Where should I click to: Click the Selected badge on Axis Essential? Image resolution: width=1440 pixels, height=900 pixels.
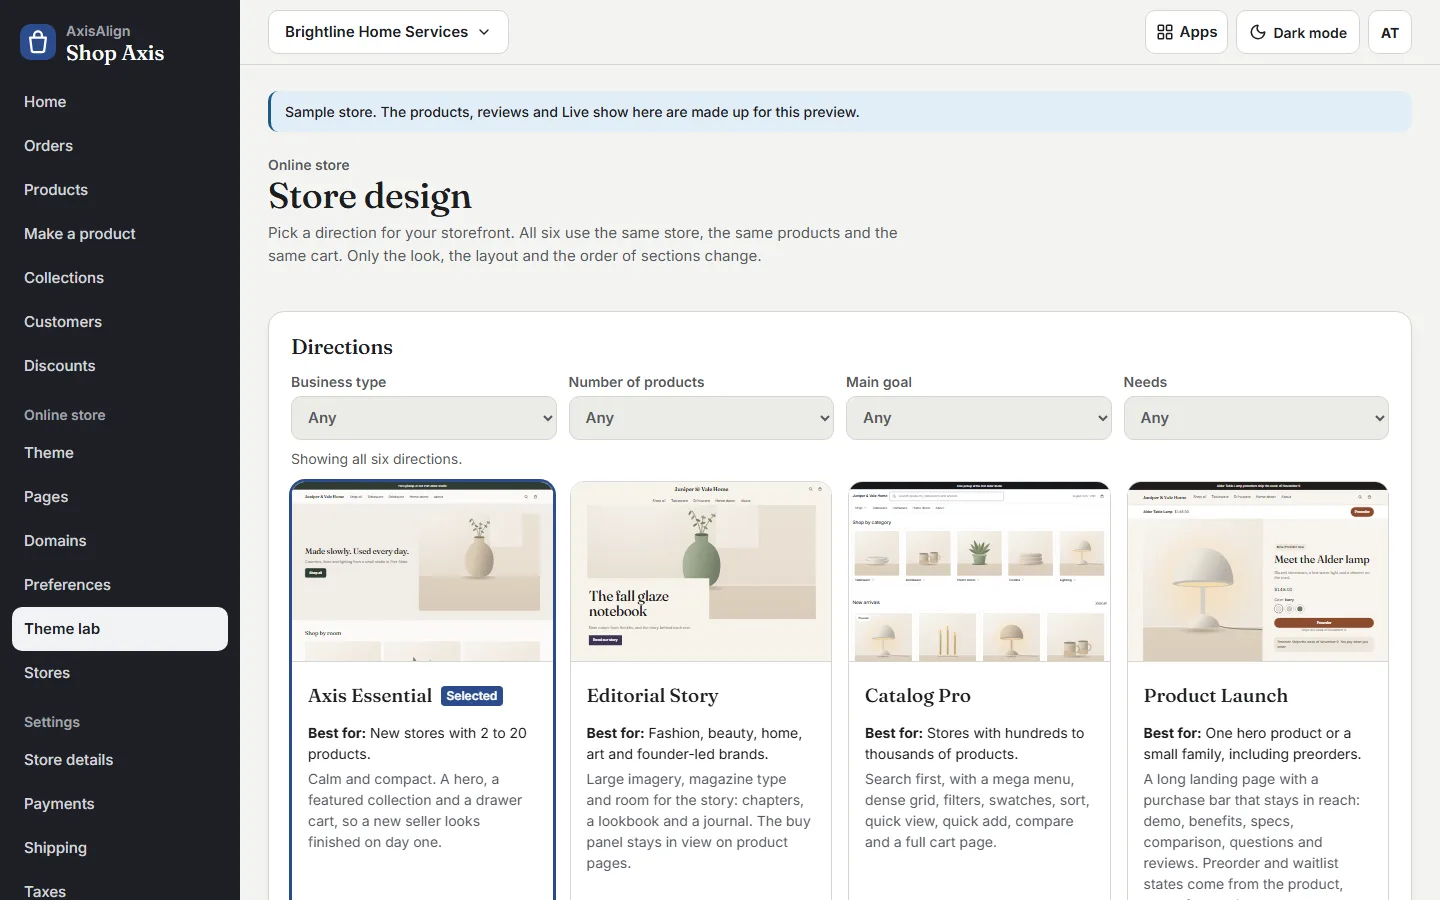pos(472,696)
